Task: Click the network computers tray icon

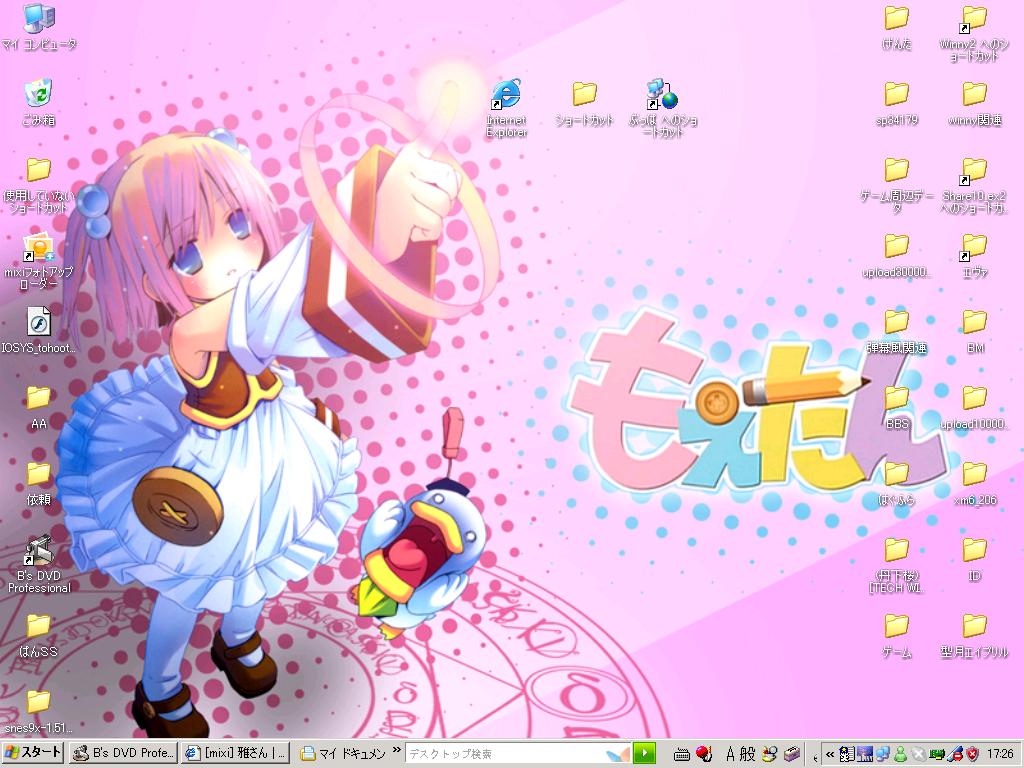Action: (884, 754)
